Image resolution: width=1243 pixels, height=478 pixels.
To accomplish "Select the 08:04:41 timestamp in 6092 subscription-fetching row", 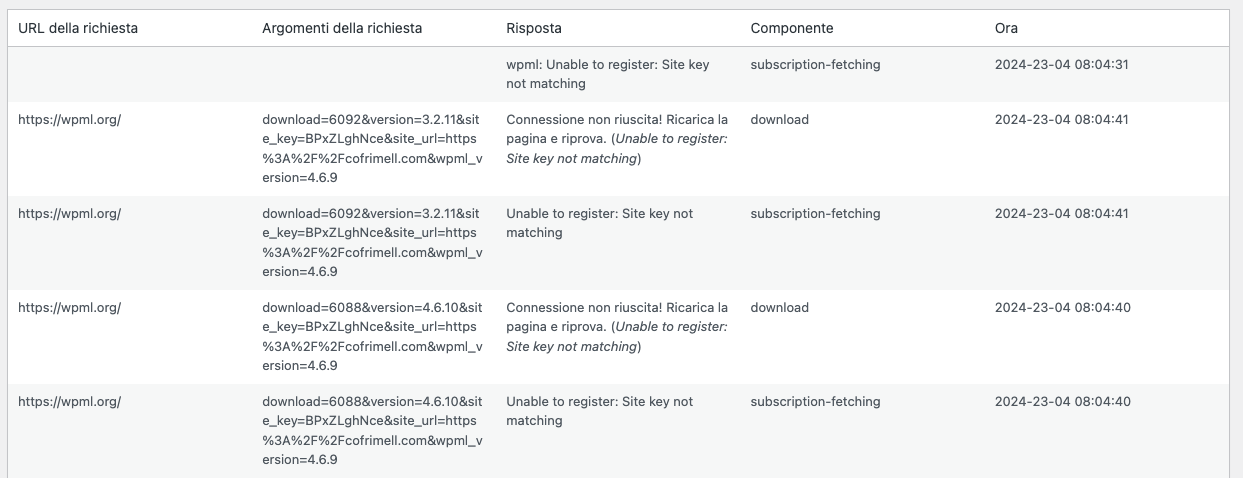I will click(1062, 213).
